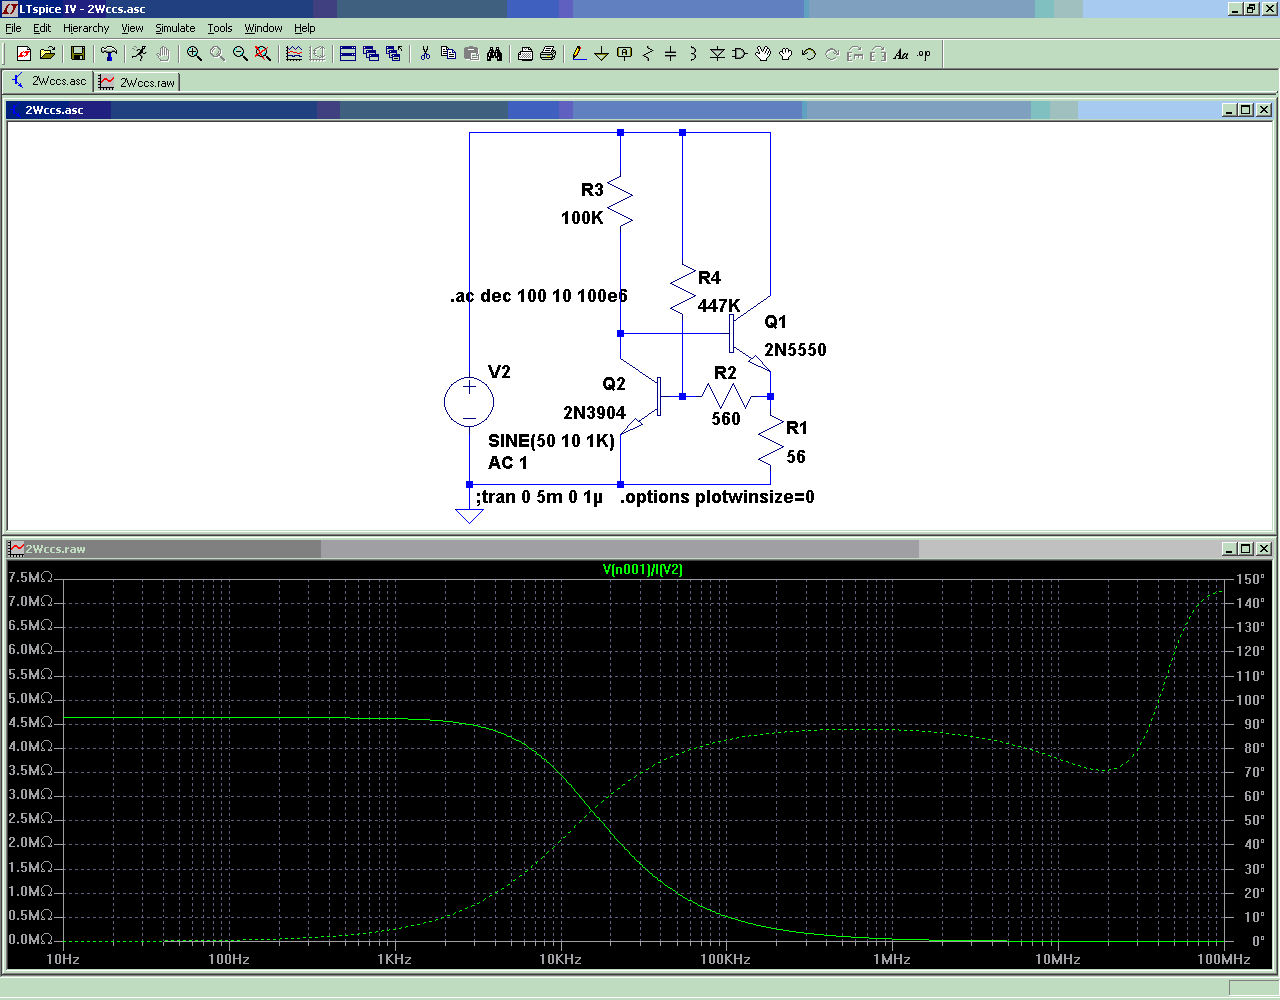The height and width of the screenshot is (1000, 1280).
Task: Place an inductor from the toolbar
Action: pos(693,54)
